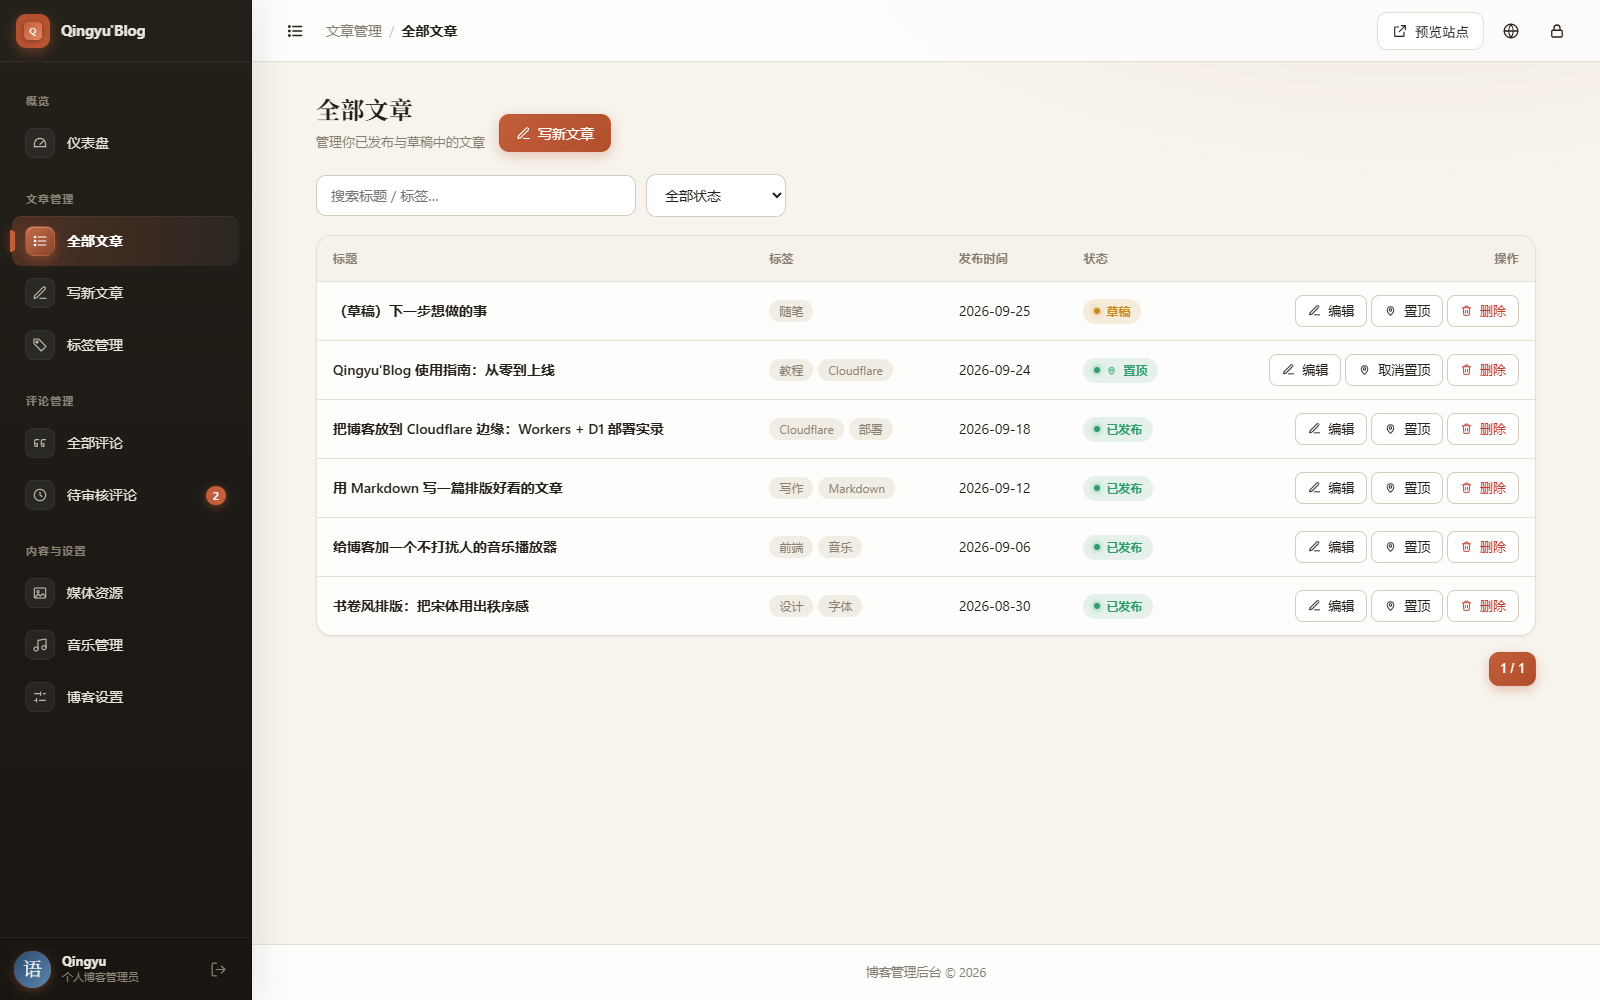Open 仪表盘 dashboard icon in sidebar
Image resolution: width=1600 pixels, height=1000 pixels.
40,143
